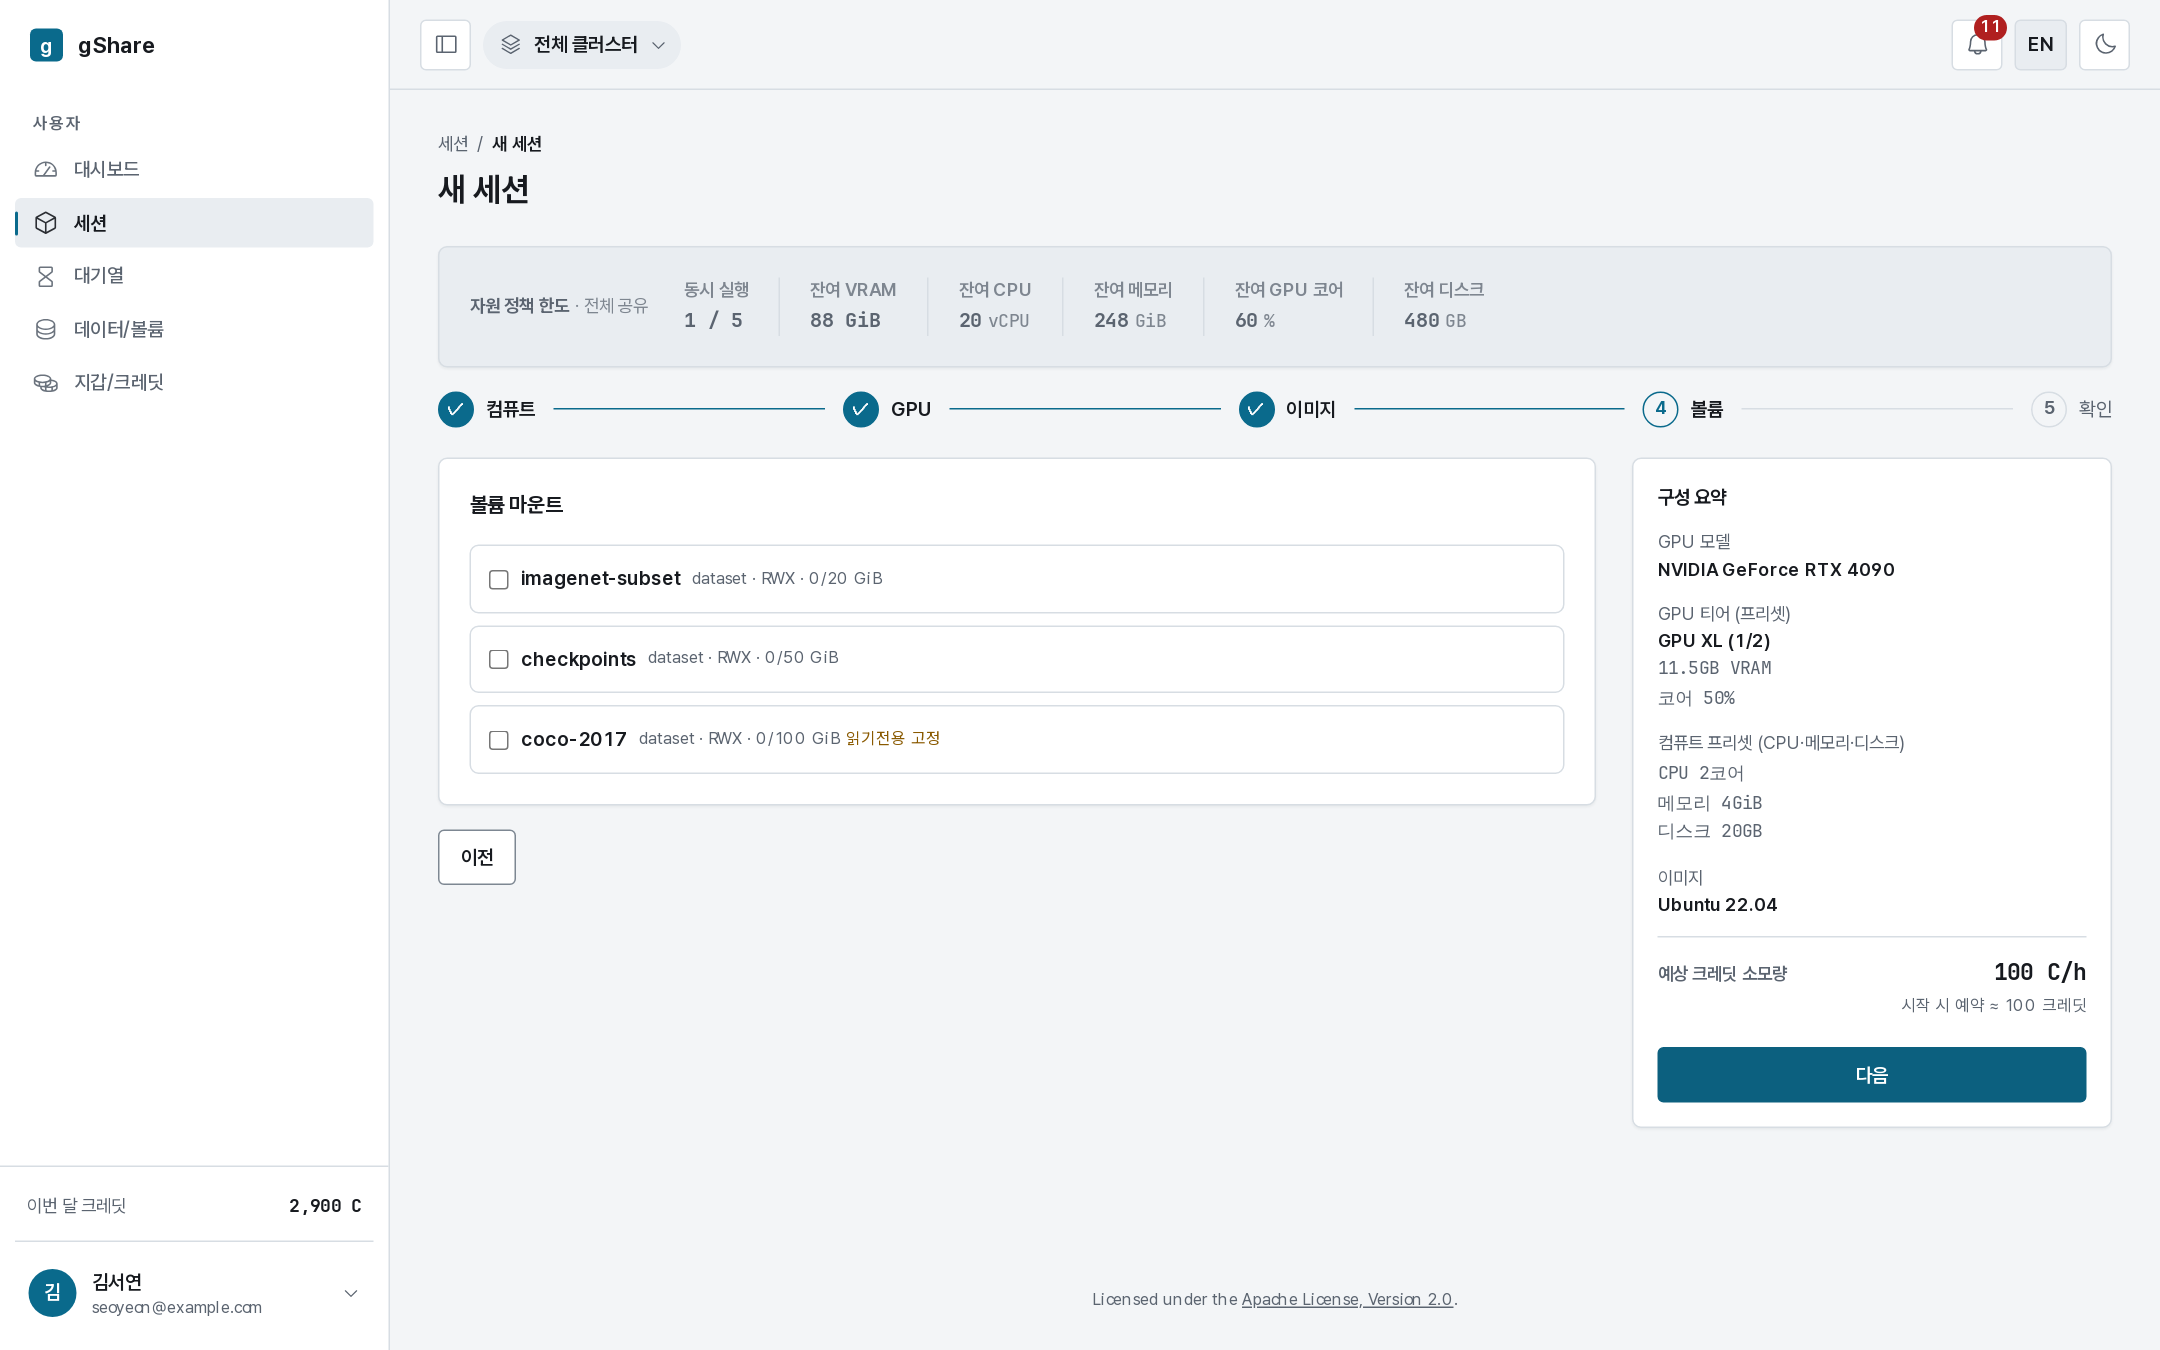Check the imagenet-subset volume checkbox
The width and height of the screenshot is (2160, 1350).
(x=499, y=580)
